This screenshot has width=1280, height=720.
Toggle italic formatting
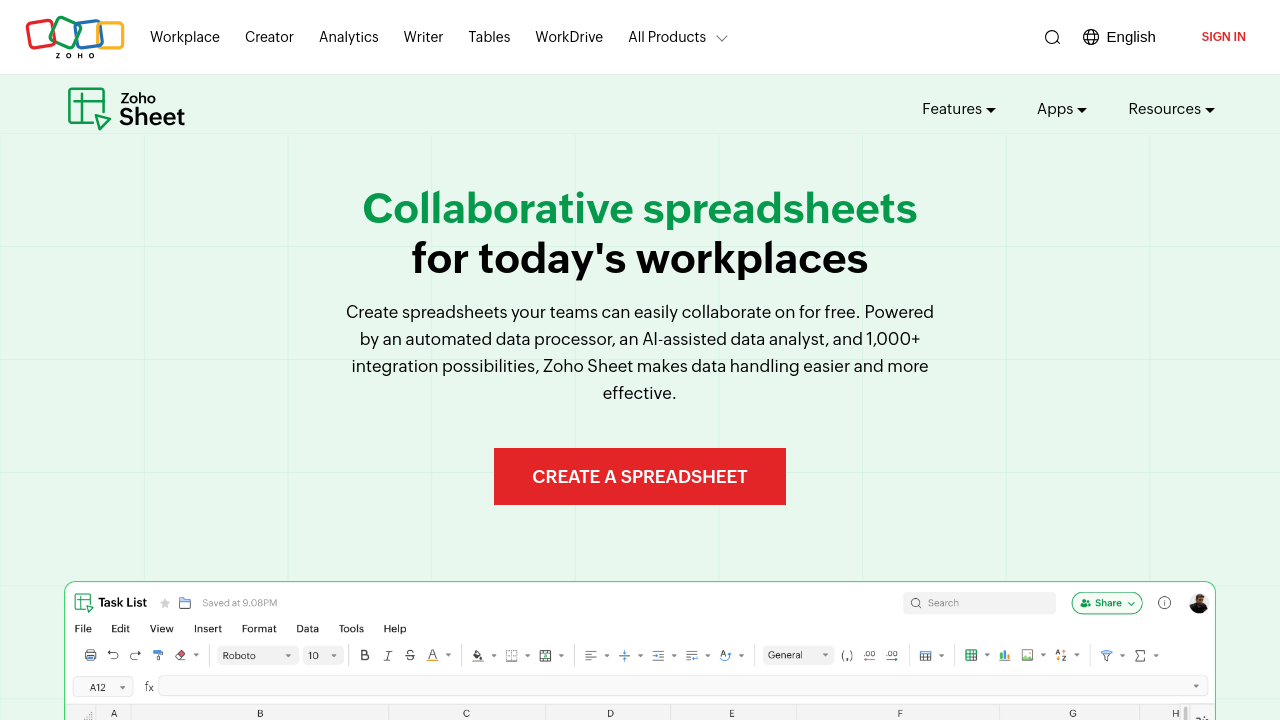pyautogui.click(x=387, y=655)
